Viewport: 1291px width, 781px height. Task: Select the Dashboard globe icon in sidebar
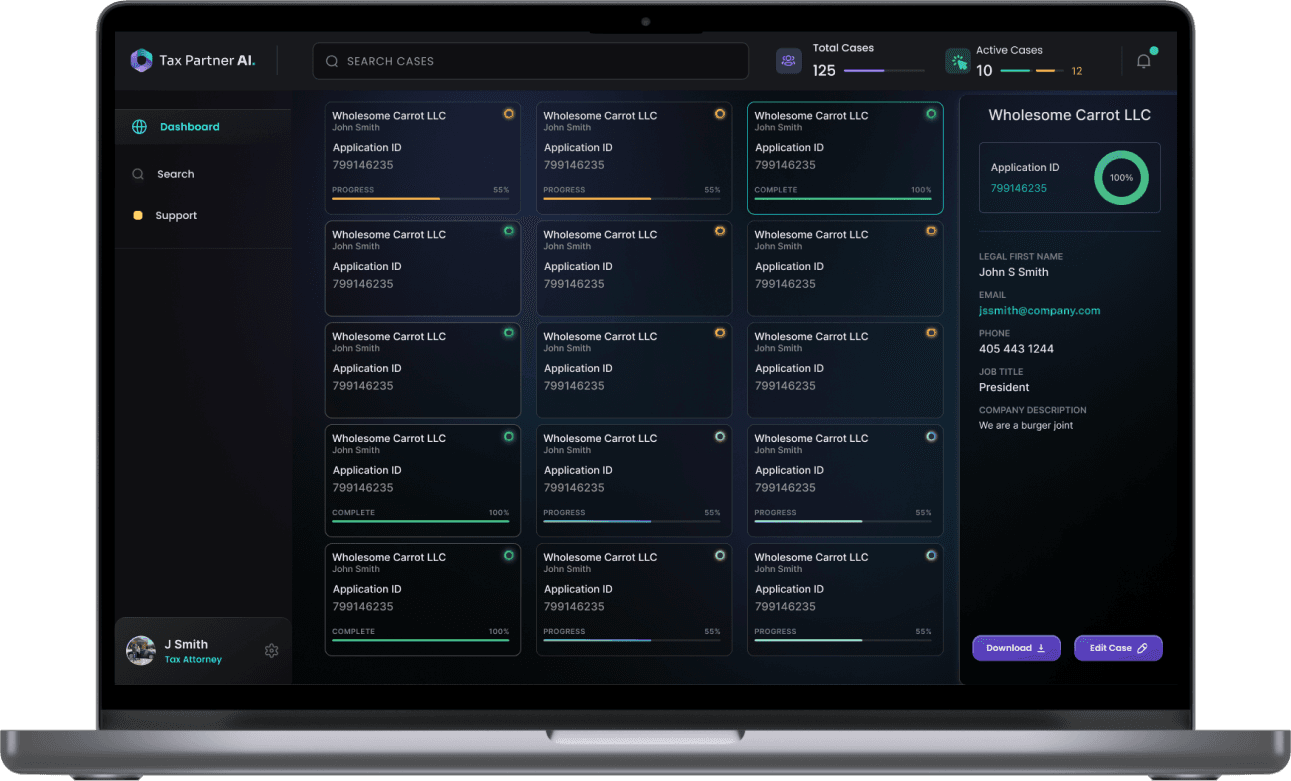pos(139,127)
